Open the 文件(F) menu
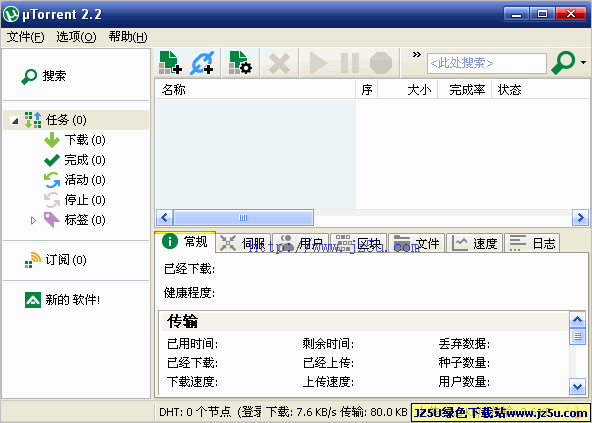 25,37
